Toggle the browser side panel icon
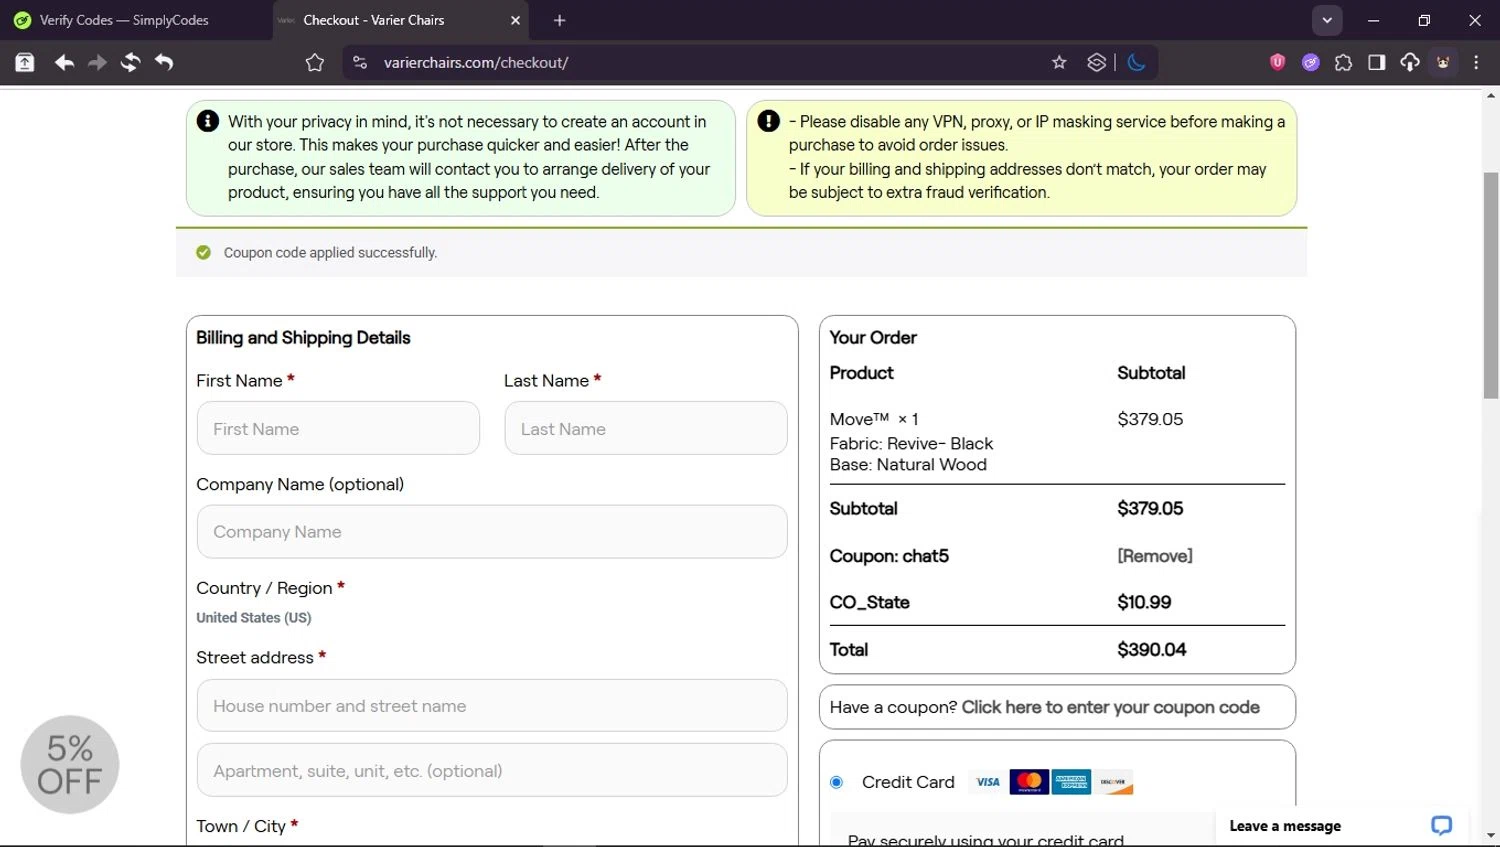Image resolution: width=1500 pixels, height=847 pixels. (1377, 62)
